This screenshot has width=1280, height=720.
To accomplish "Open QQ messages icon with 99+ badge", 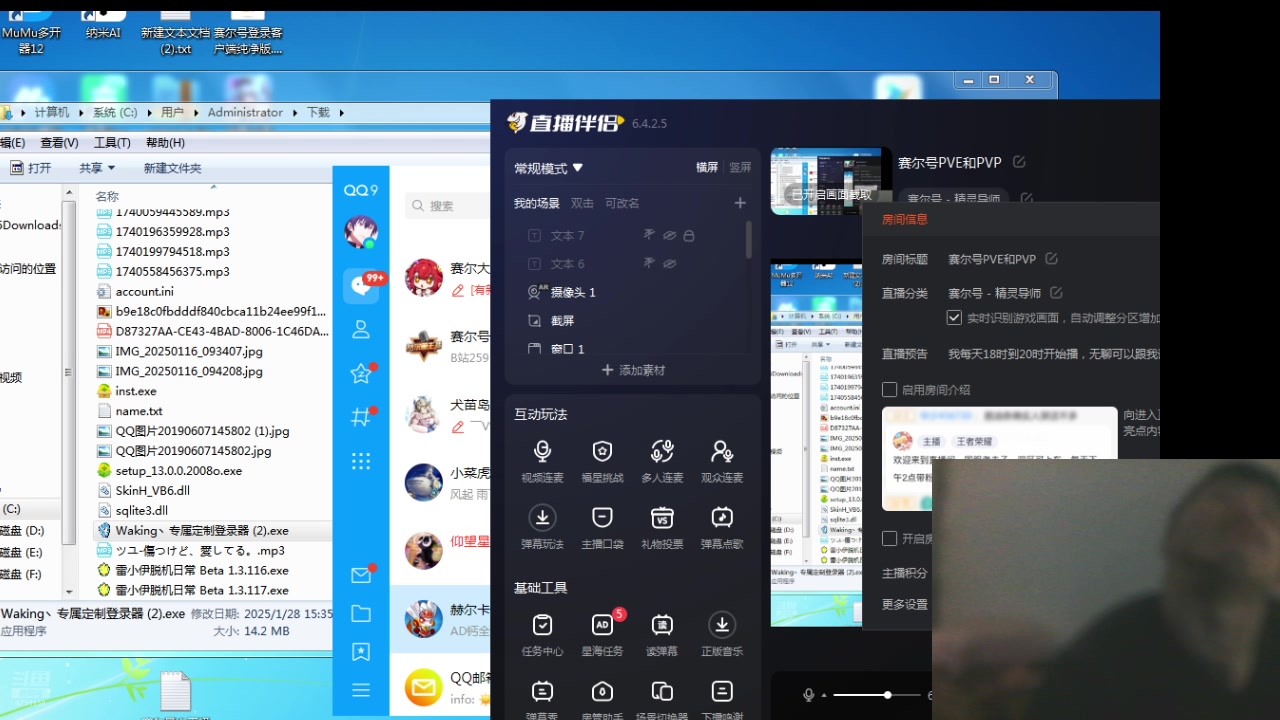I will click(361, 286).
